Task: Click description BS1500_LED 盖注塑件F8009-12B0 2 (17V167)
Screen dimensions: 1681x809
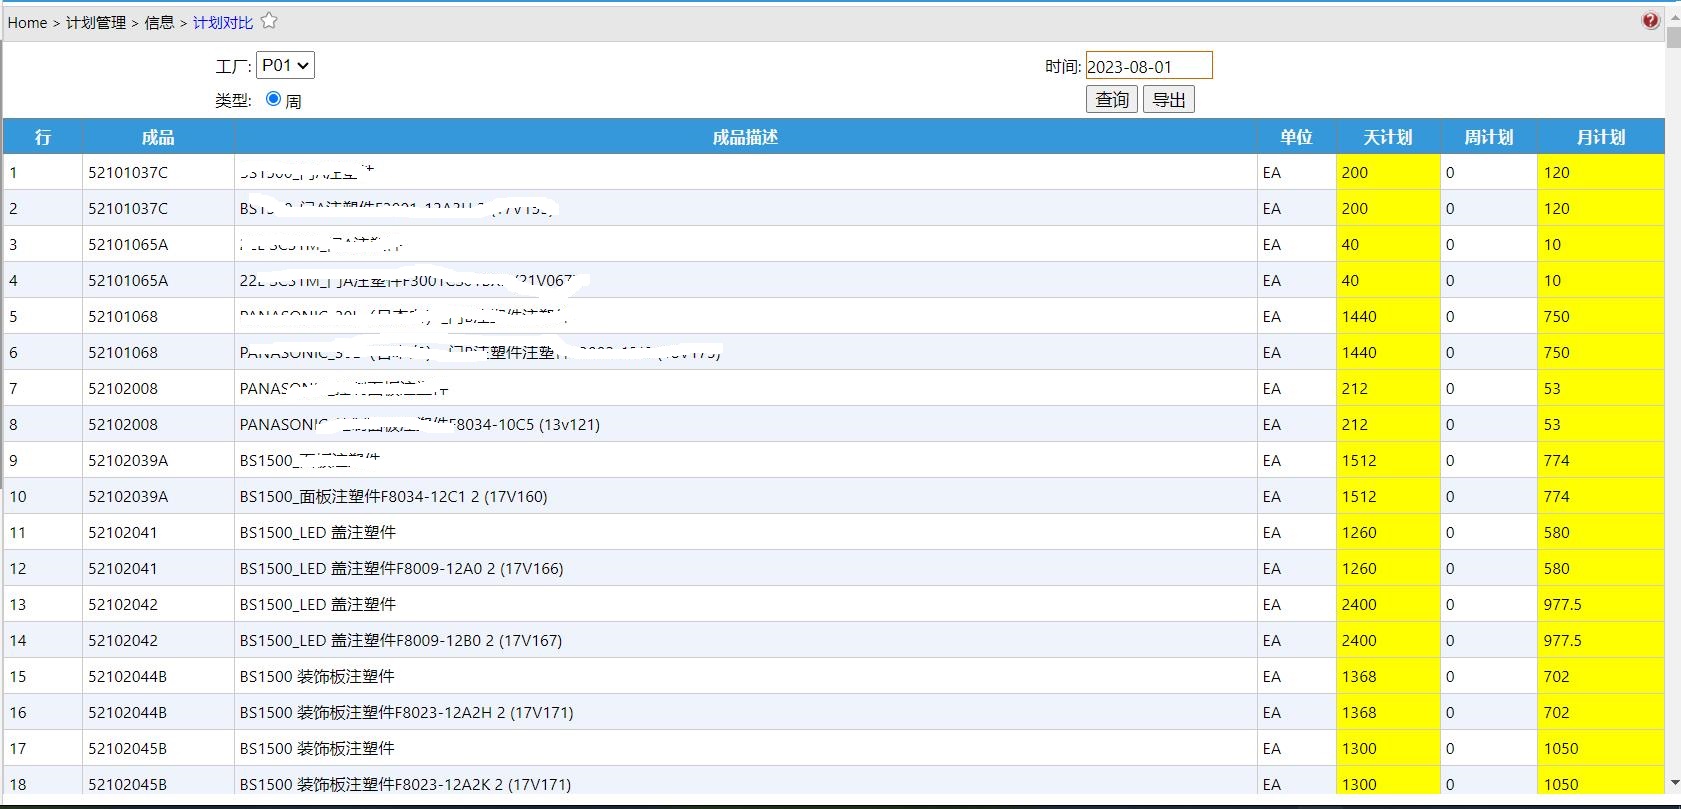Action: 401,640
